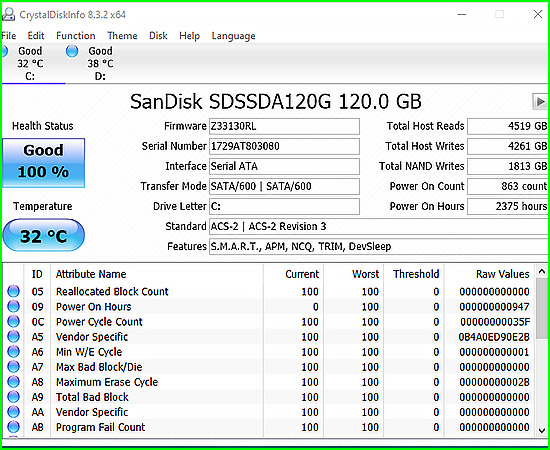Image resolution: width=550 pixels, height=450 pixels.
Task: Click the Total Host Reads value 4519 GB
Action: point(508,126)
